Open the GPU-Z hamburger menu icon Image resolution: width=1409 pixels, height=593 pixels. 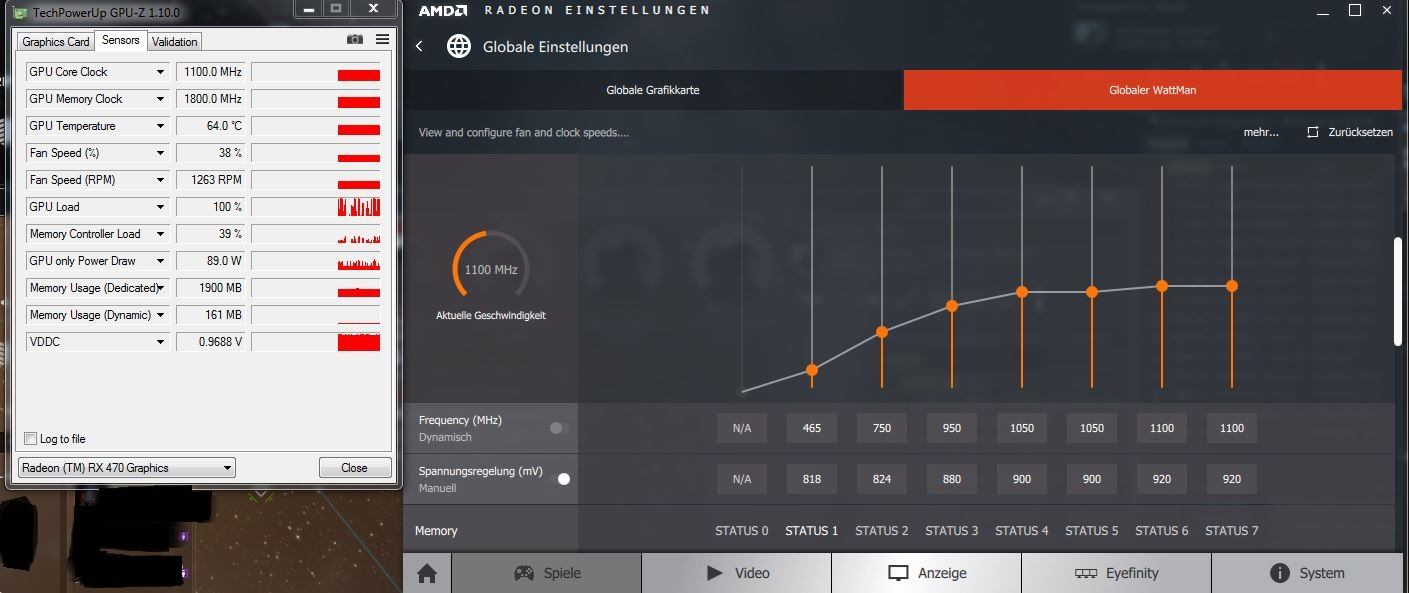pyautogui.click(x=382, y=40)
